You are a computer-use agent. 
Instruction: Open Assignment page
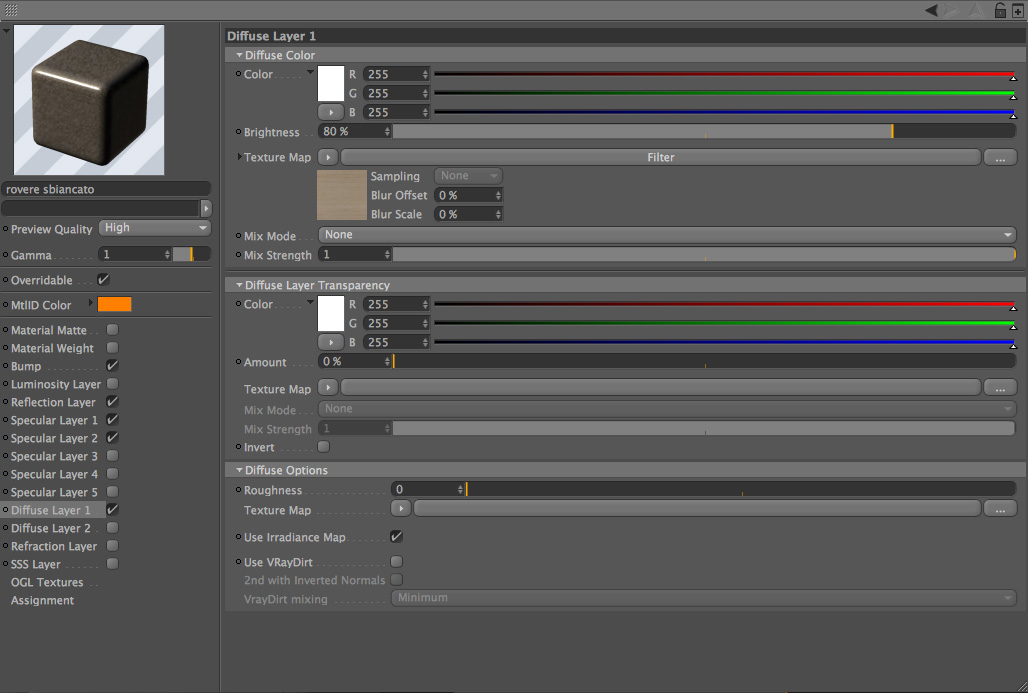pyautogui.click(x=42, y=601)
